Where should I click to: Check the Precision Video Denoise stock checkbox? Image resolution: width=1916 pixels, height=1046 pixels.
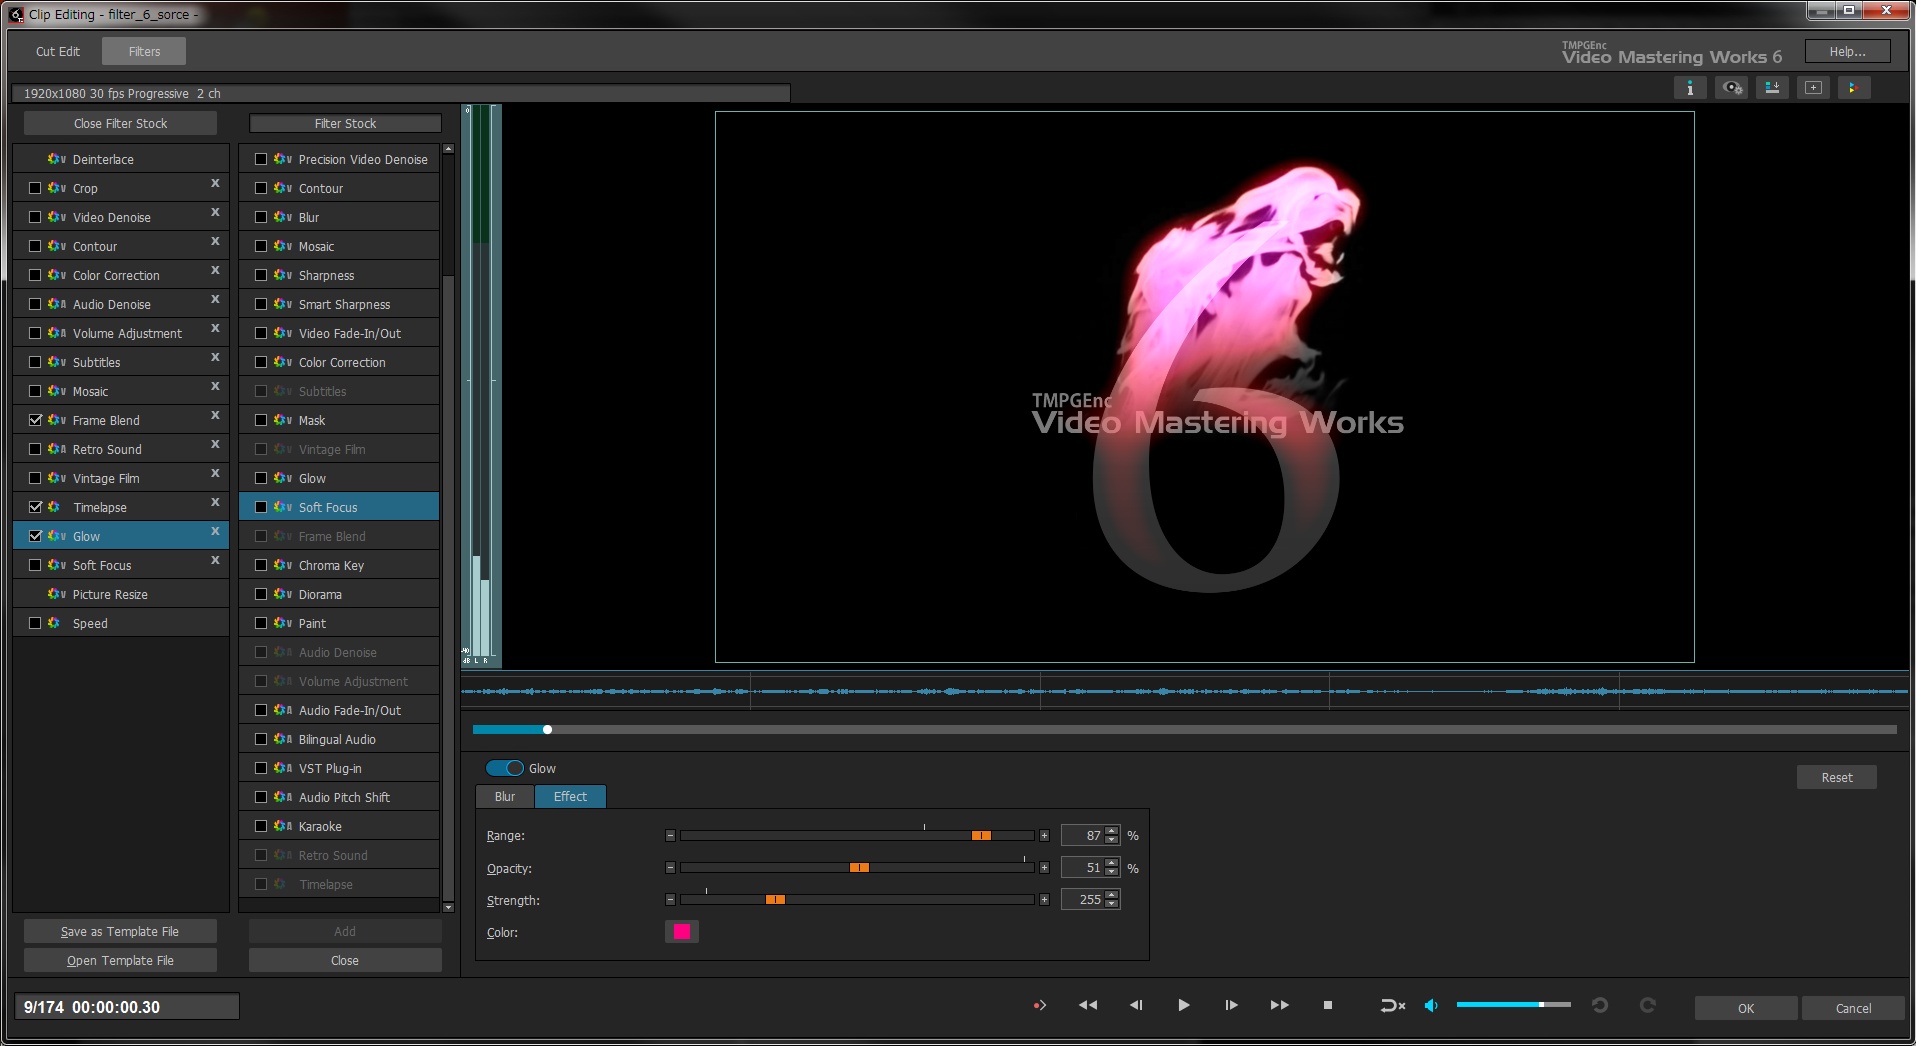coord(261,159)
